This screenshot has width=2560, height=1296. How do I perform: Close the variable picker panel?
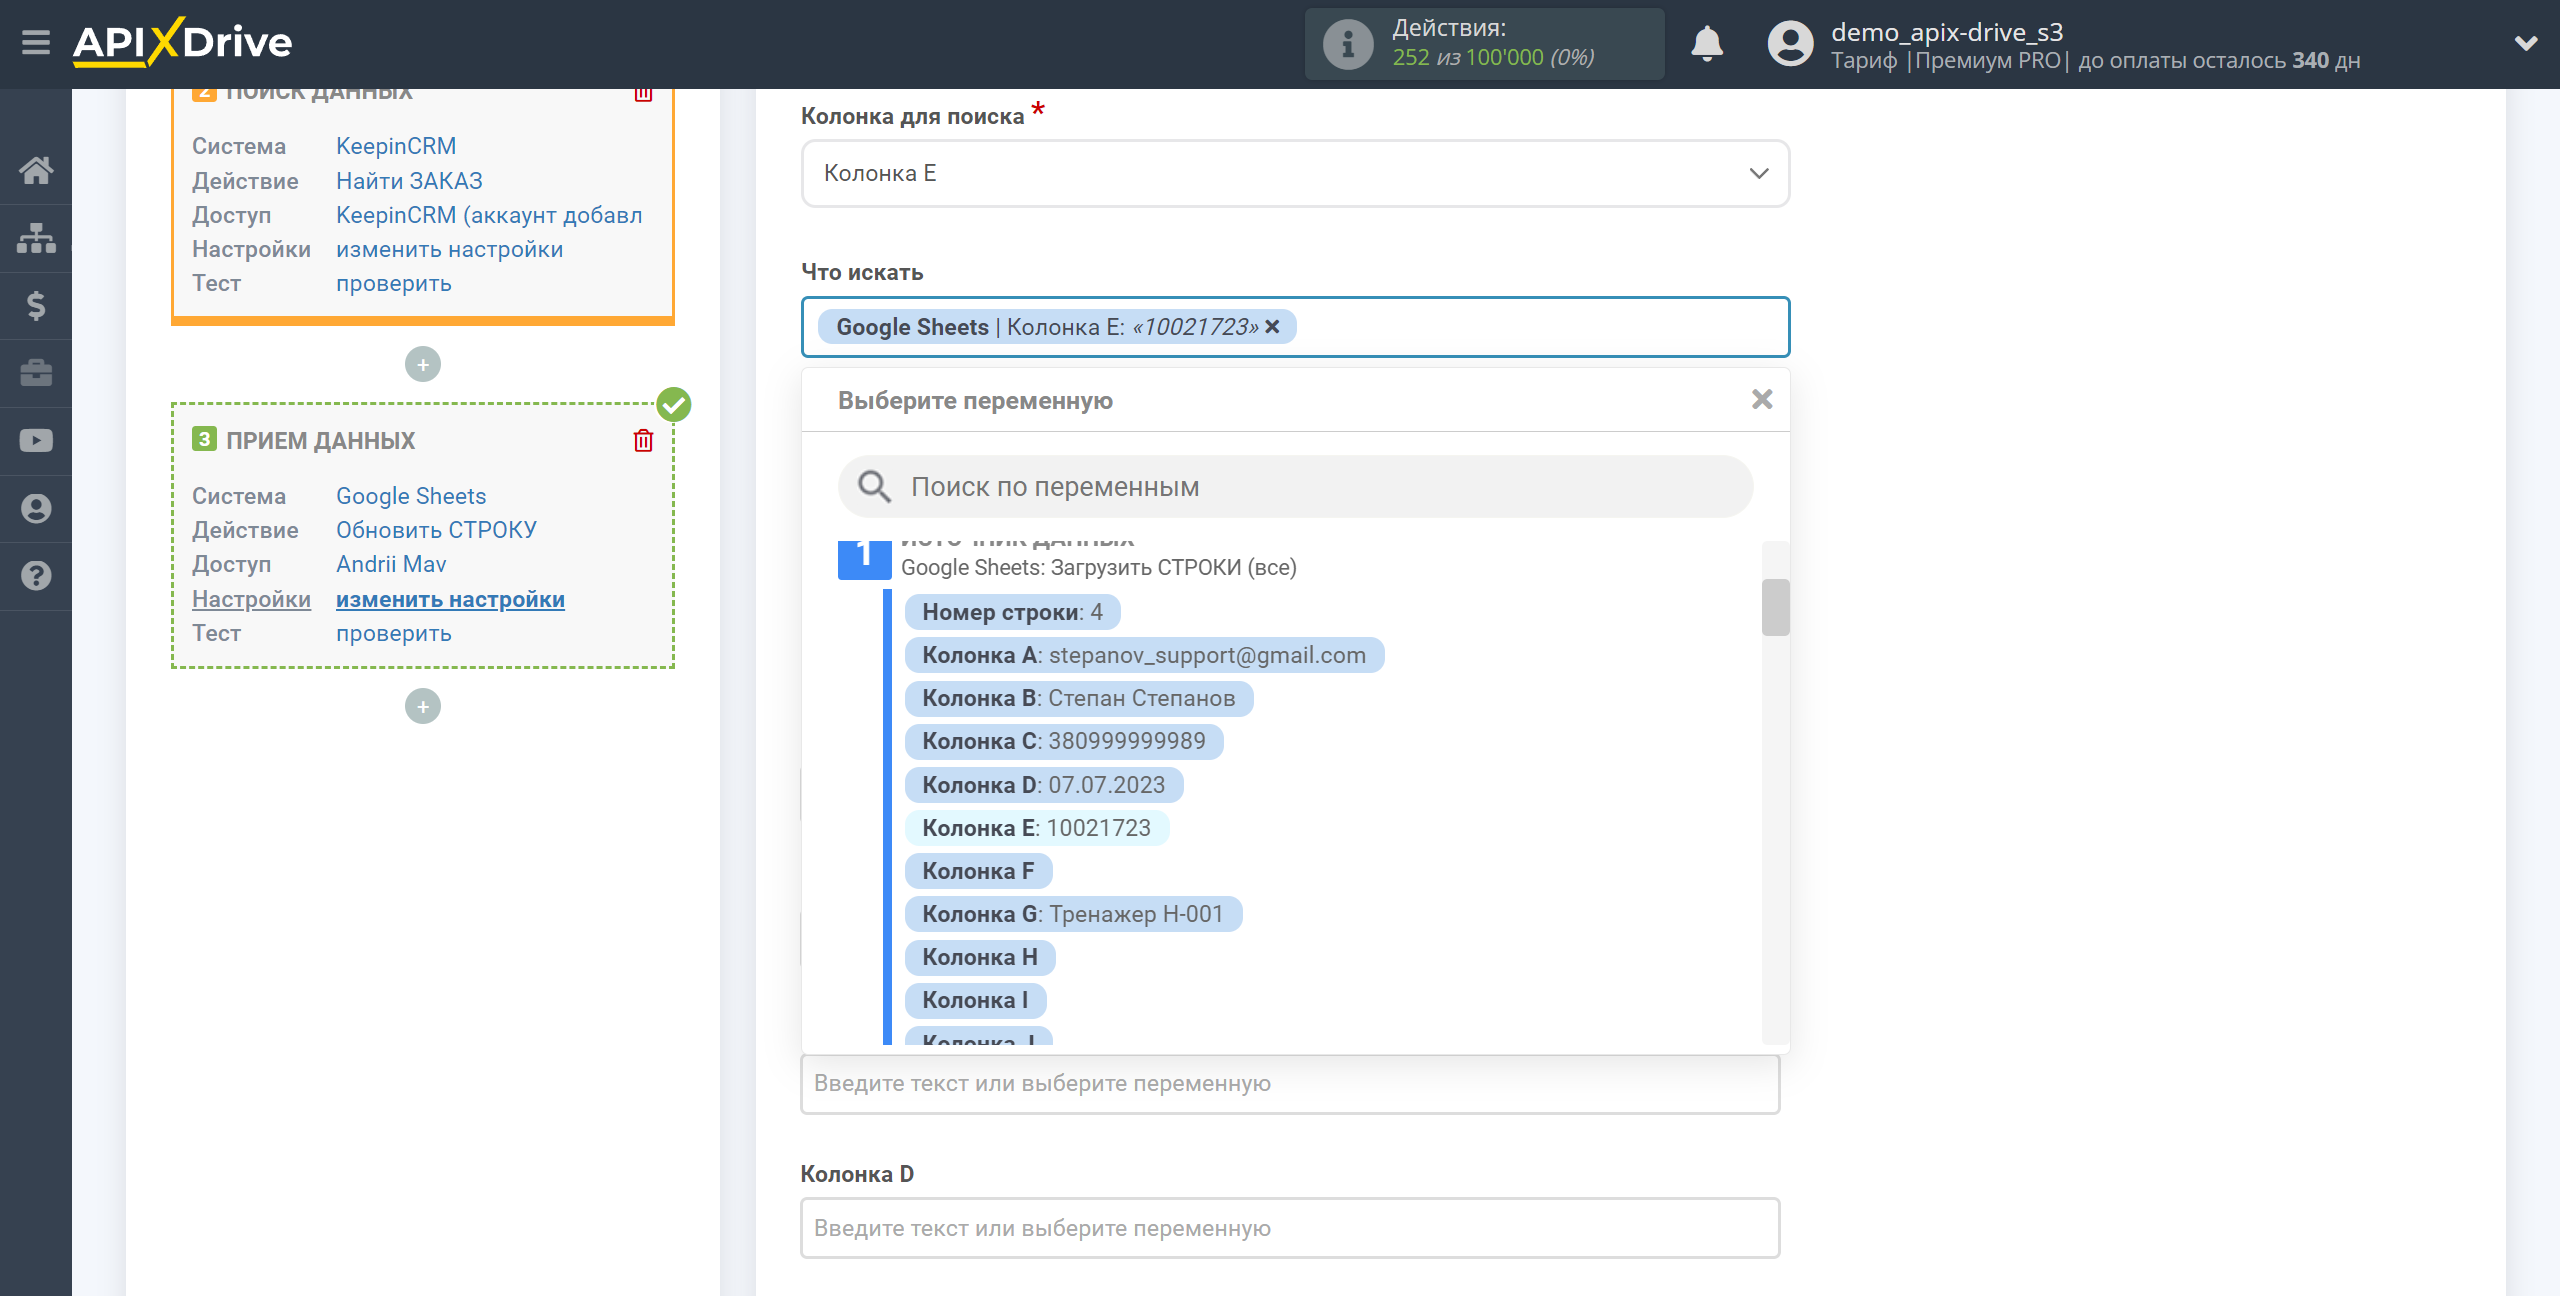pyautogui.click(x=1762, y=400)
